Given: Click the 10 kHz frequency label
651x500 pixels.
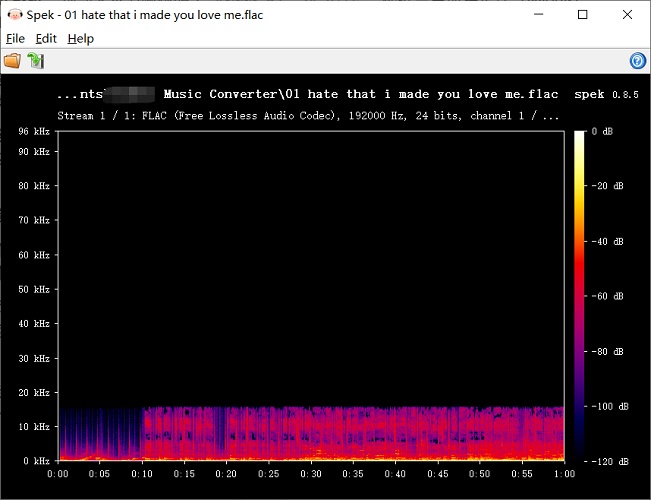Looking at the screenshot, I should (x=34, y=426).
